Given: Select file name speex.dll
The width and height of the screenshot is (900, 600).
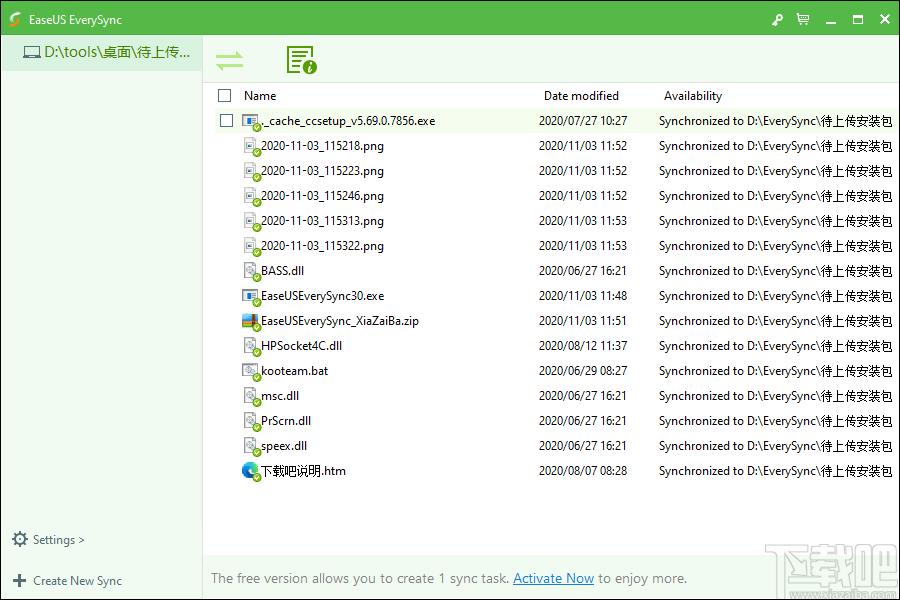Looking at the screenshot, I should (284, 446).
